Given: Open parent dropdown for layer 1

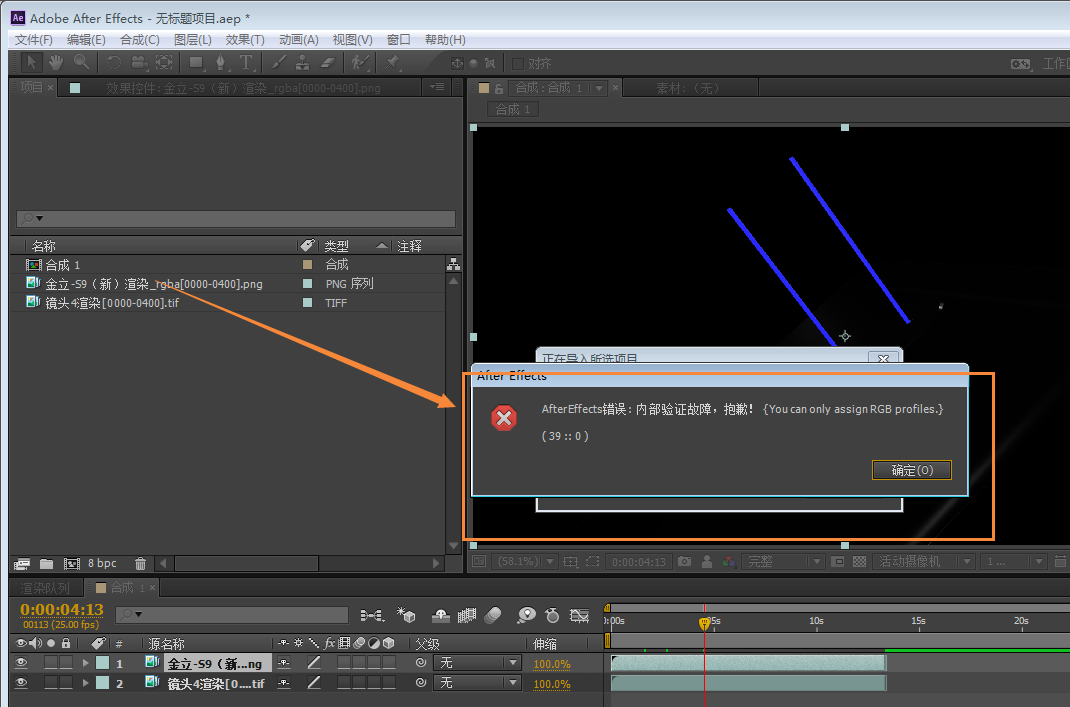Looking at the screenshot, I should pos(478,663).
